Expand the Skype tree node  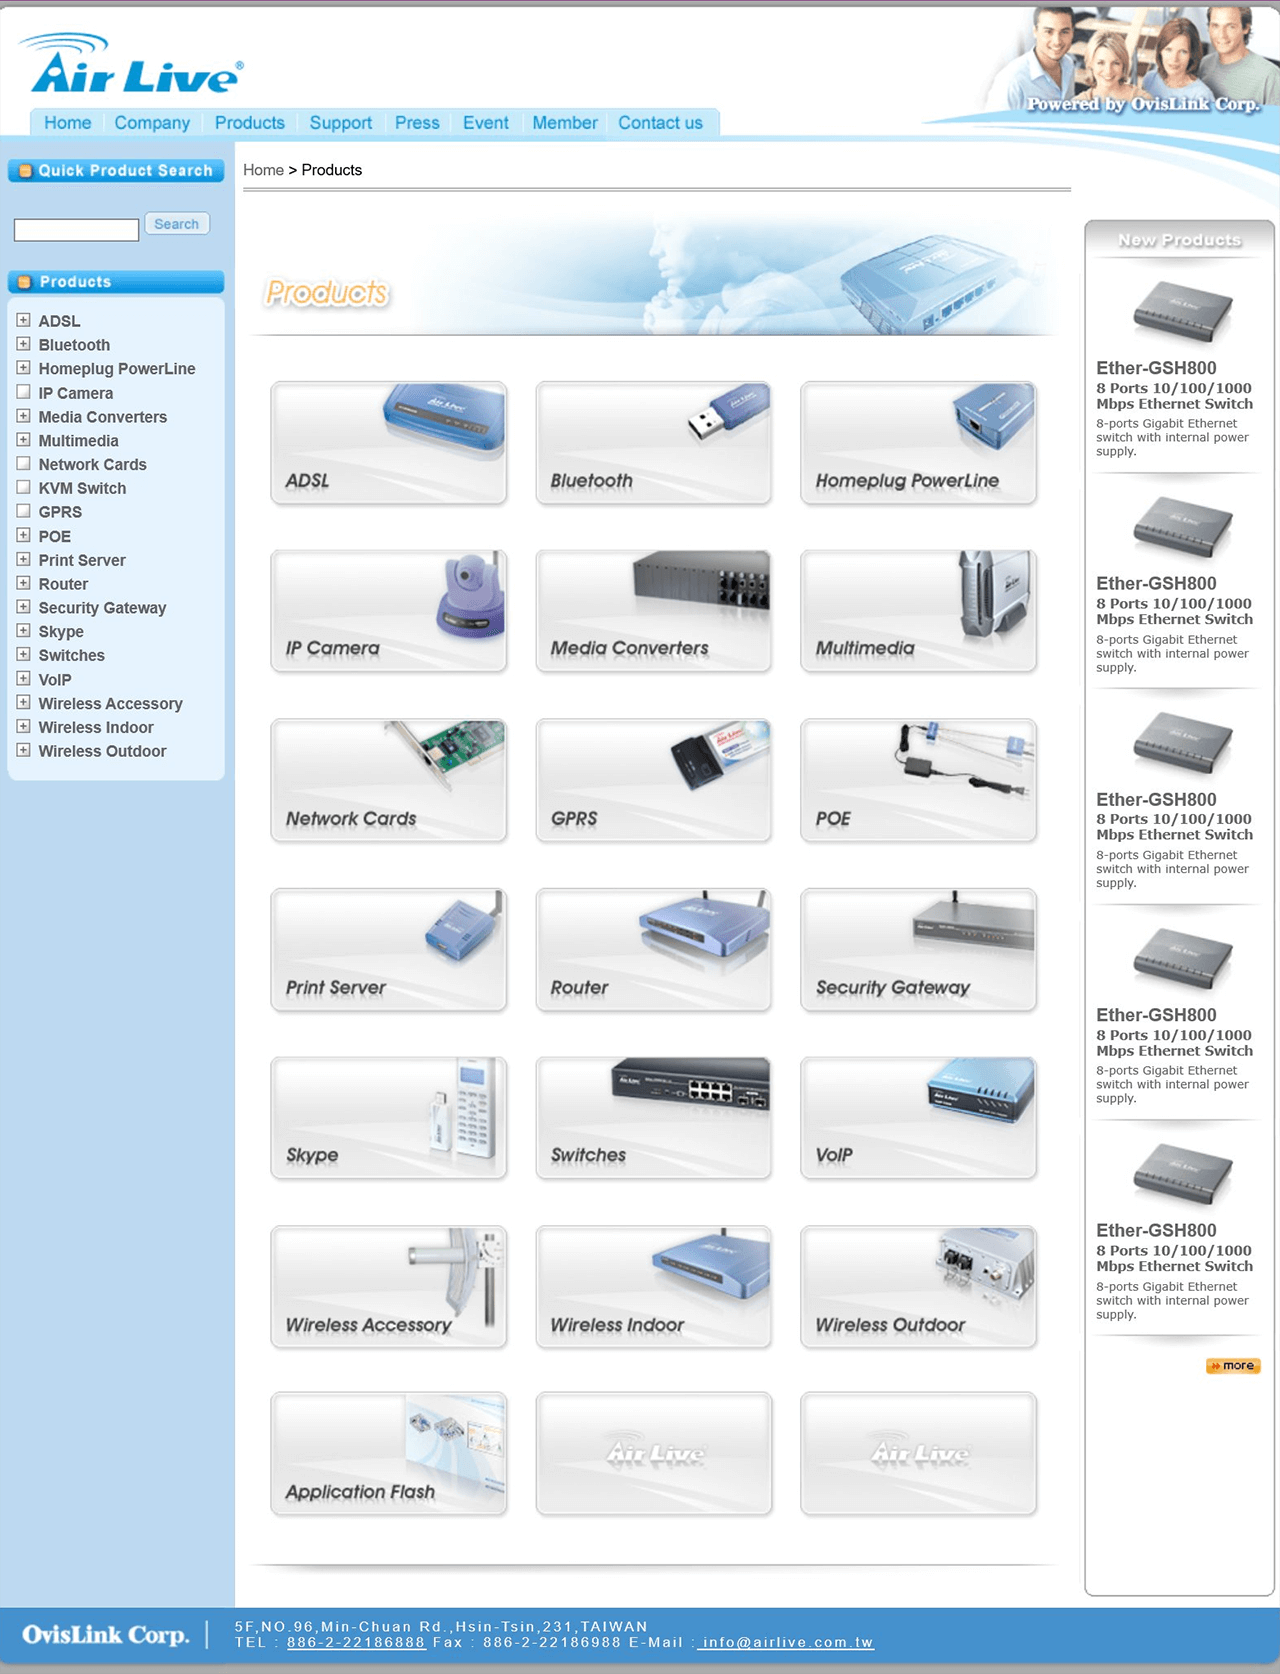[23, 631]
